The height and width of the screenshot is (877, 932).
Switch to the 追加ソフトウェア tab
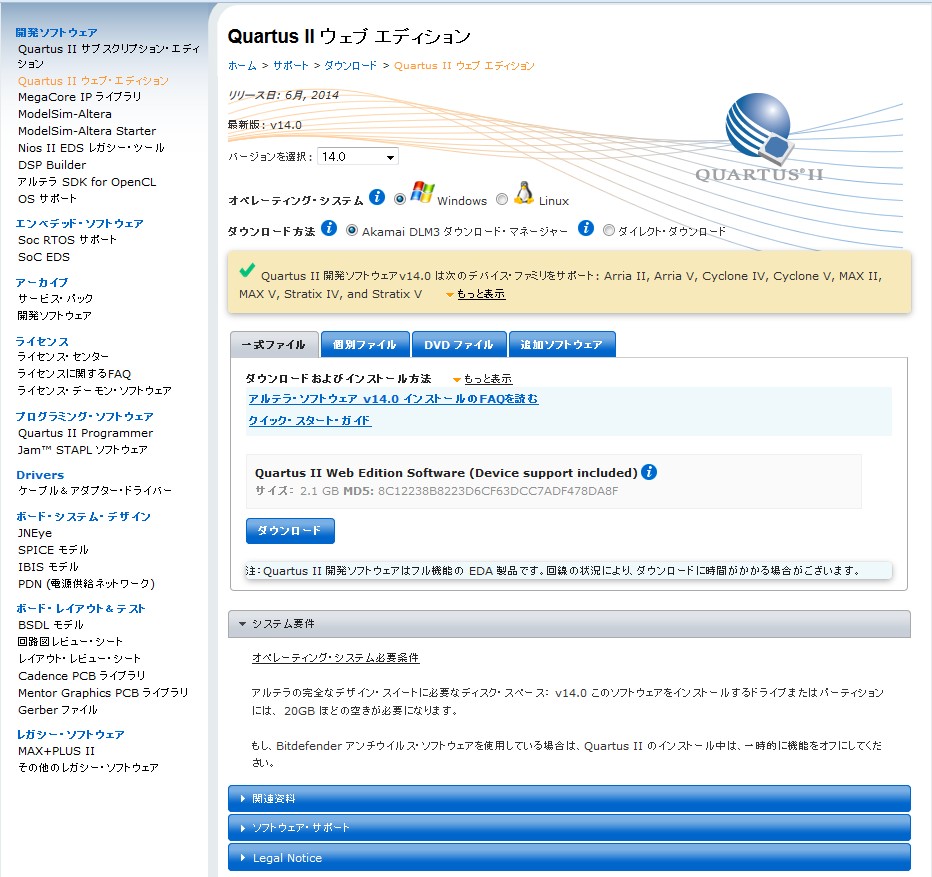pyautogui.click(x=562, y=345)
